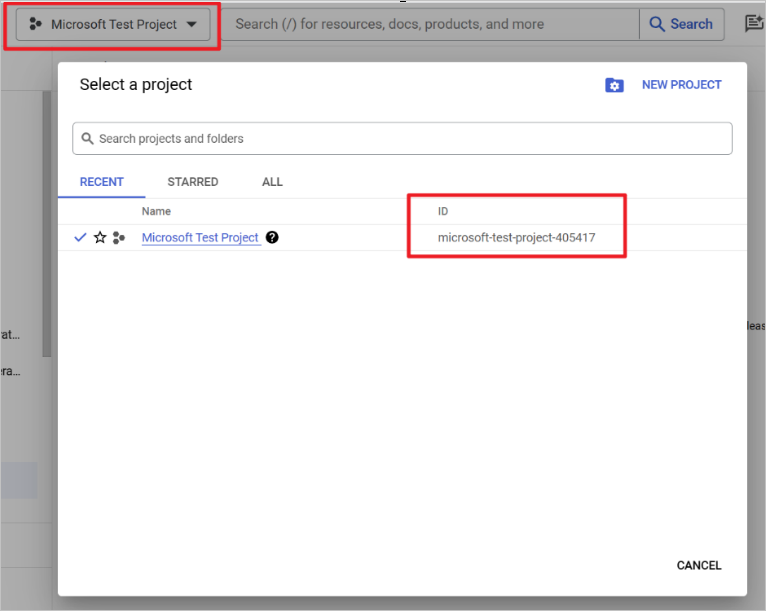Click the blue checkmark on the selected project
This screenshot has height=611, width=766.
pos(80,237)
